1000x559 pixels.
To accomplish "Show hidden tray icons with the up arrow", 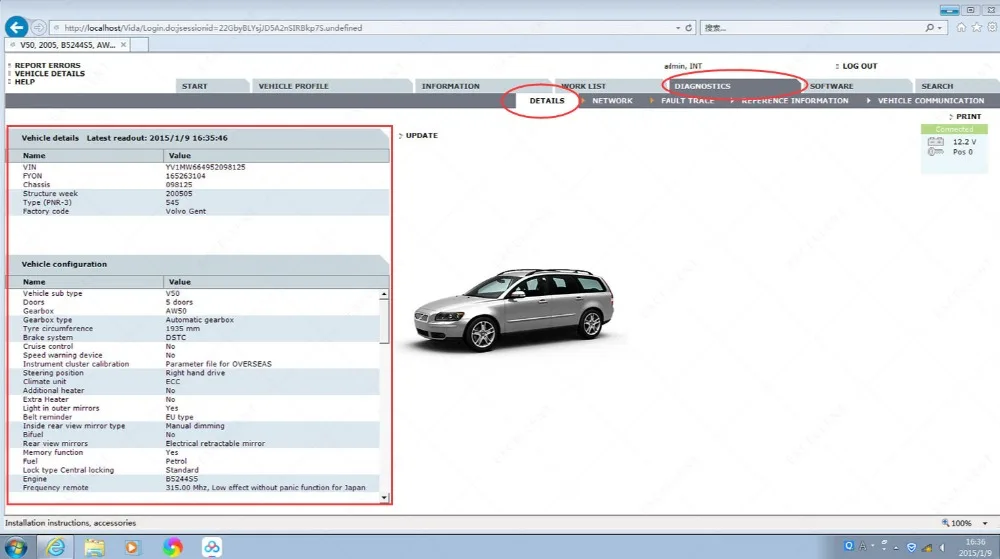I will pos(896,548).
